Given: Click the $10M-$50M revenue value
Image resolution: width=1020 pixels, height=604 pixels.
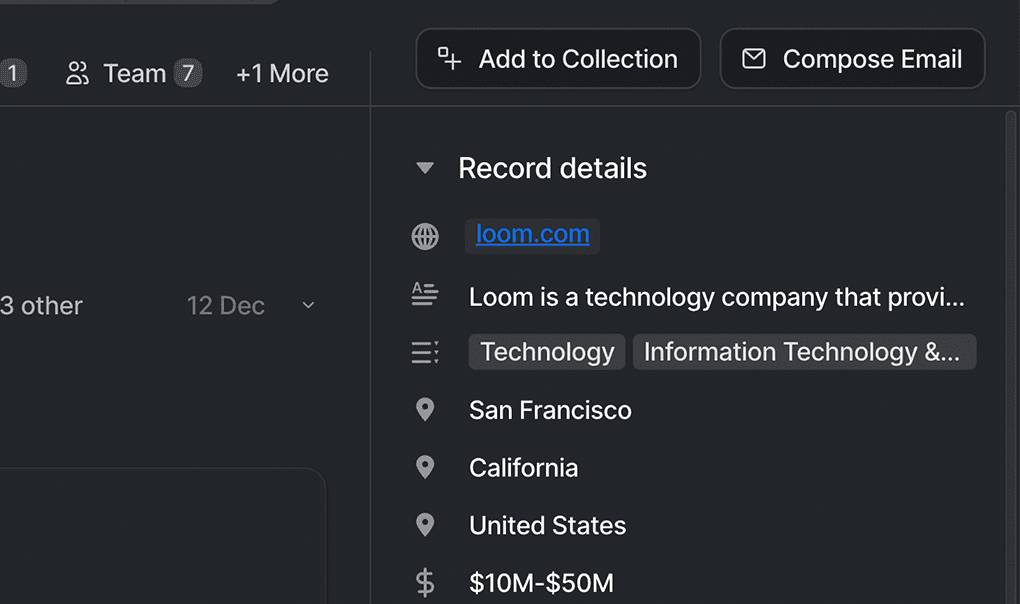Looking at the screenshot, I should [541, 583].
